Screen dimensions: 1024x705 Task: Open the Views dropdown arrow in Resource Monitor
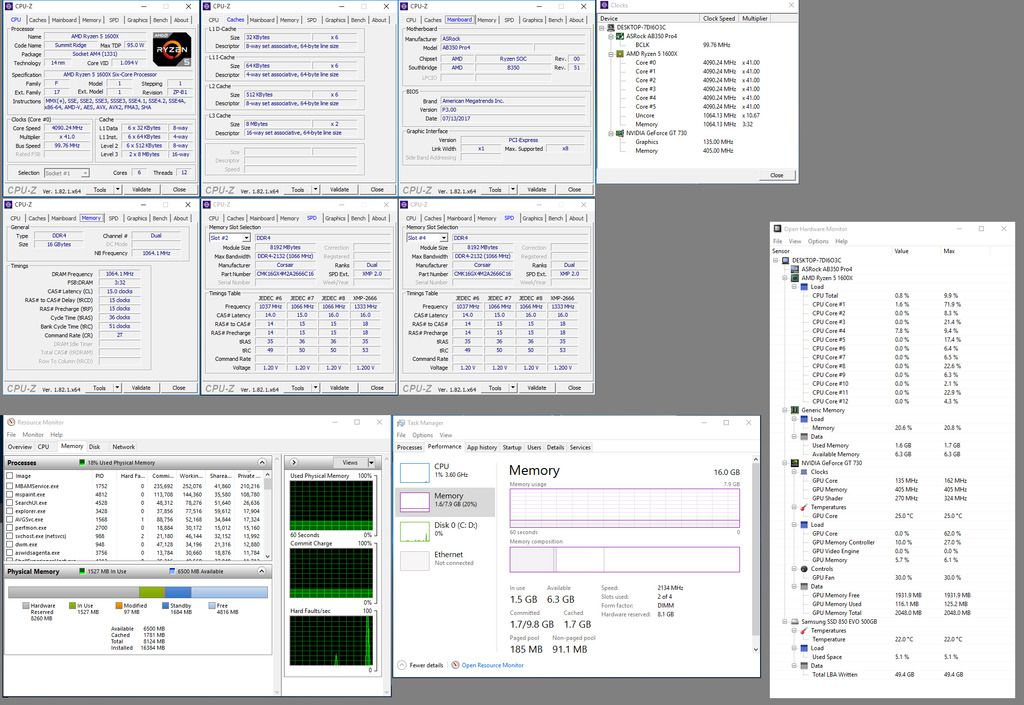pyautogui.click(x=371, y=462)
